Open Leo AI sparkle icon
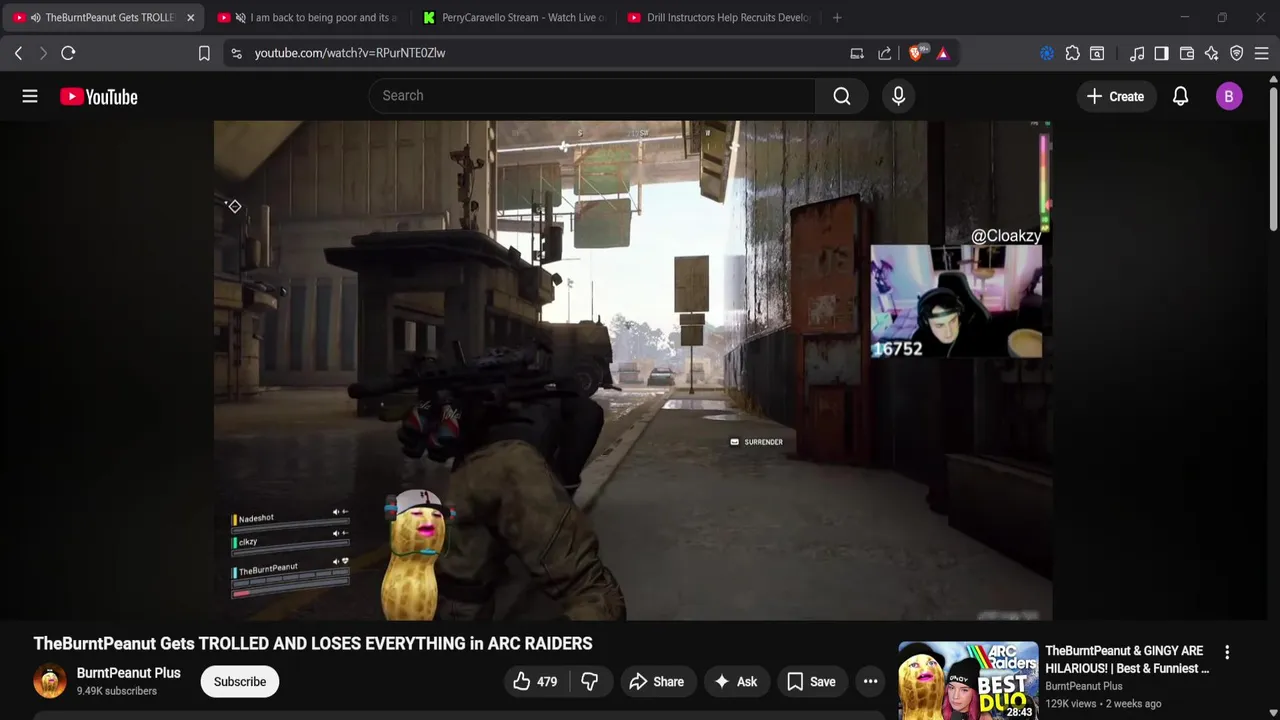This screenshot has height=720, width=1280. point(1212,53)
